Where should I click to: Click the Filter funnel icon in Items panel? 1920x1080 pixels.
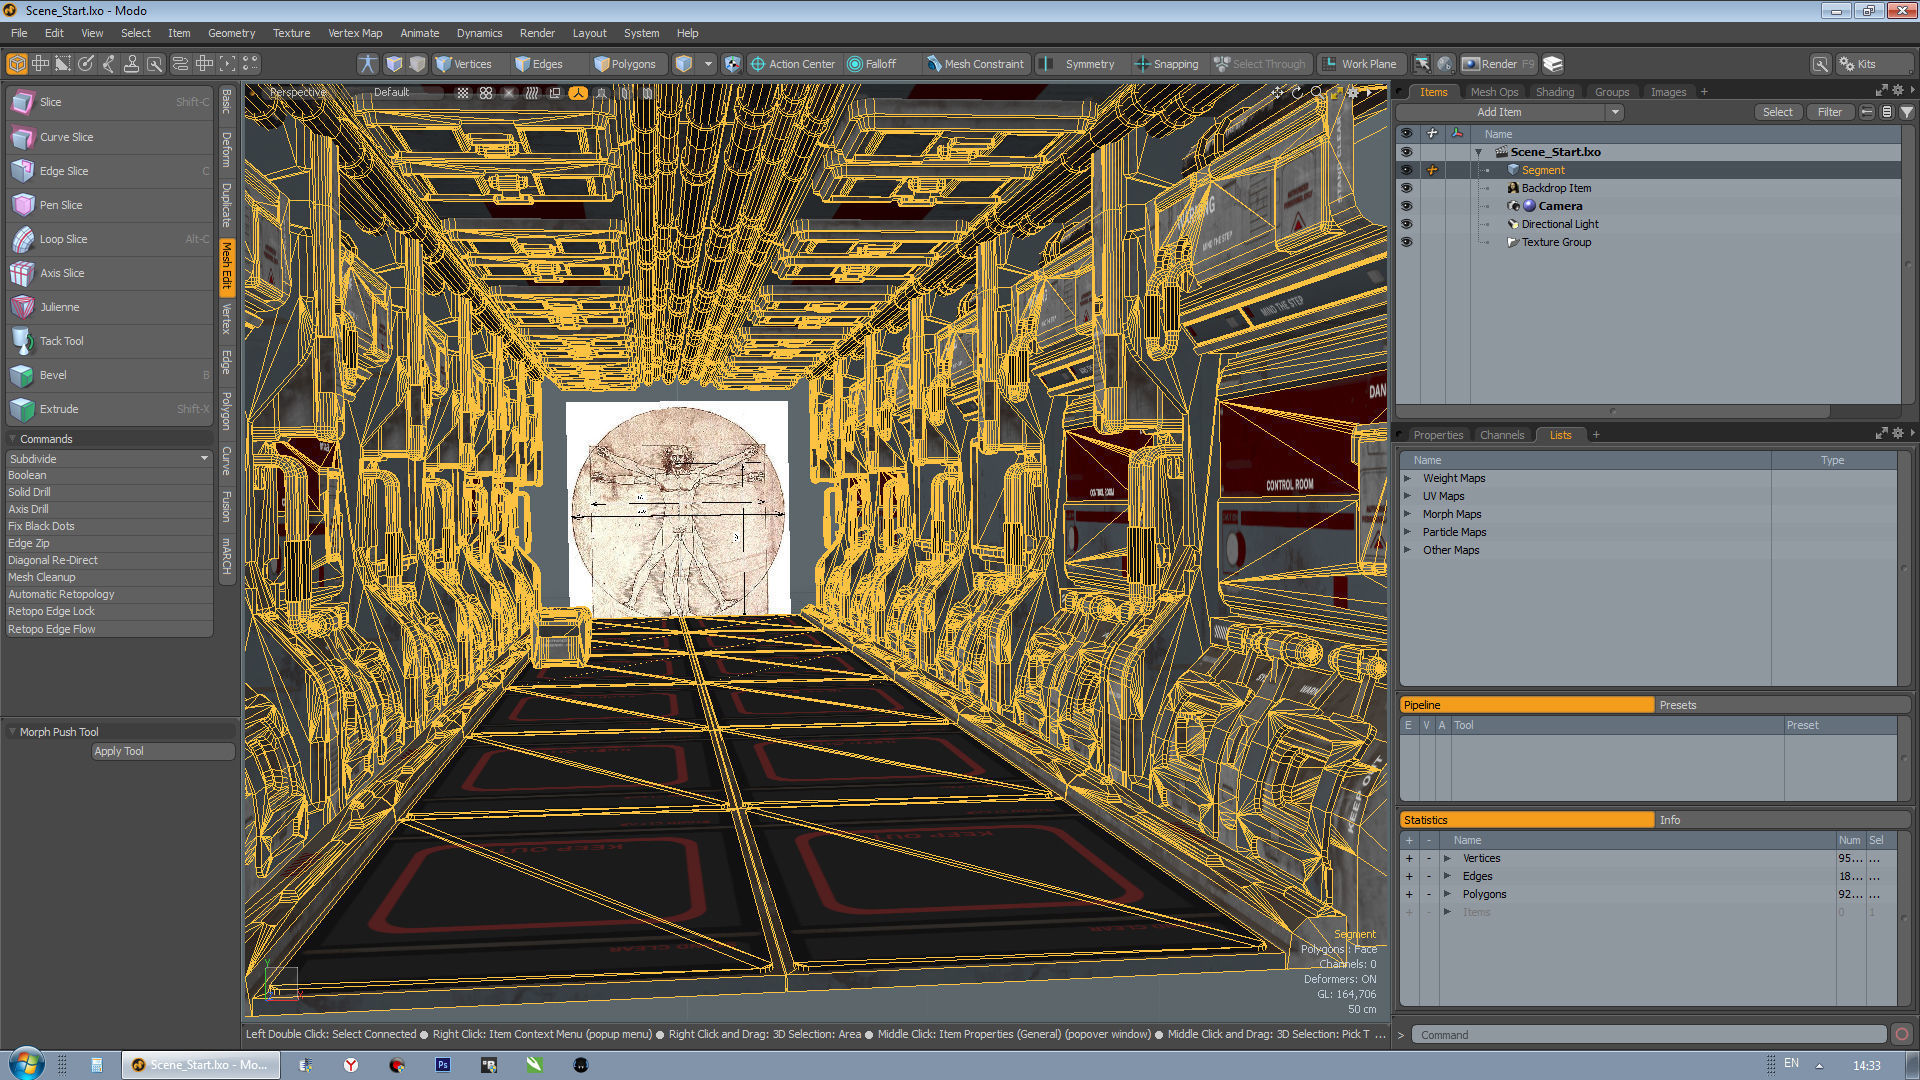(1906, 112)
